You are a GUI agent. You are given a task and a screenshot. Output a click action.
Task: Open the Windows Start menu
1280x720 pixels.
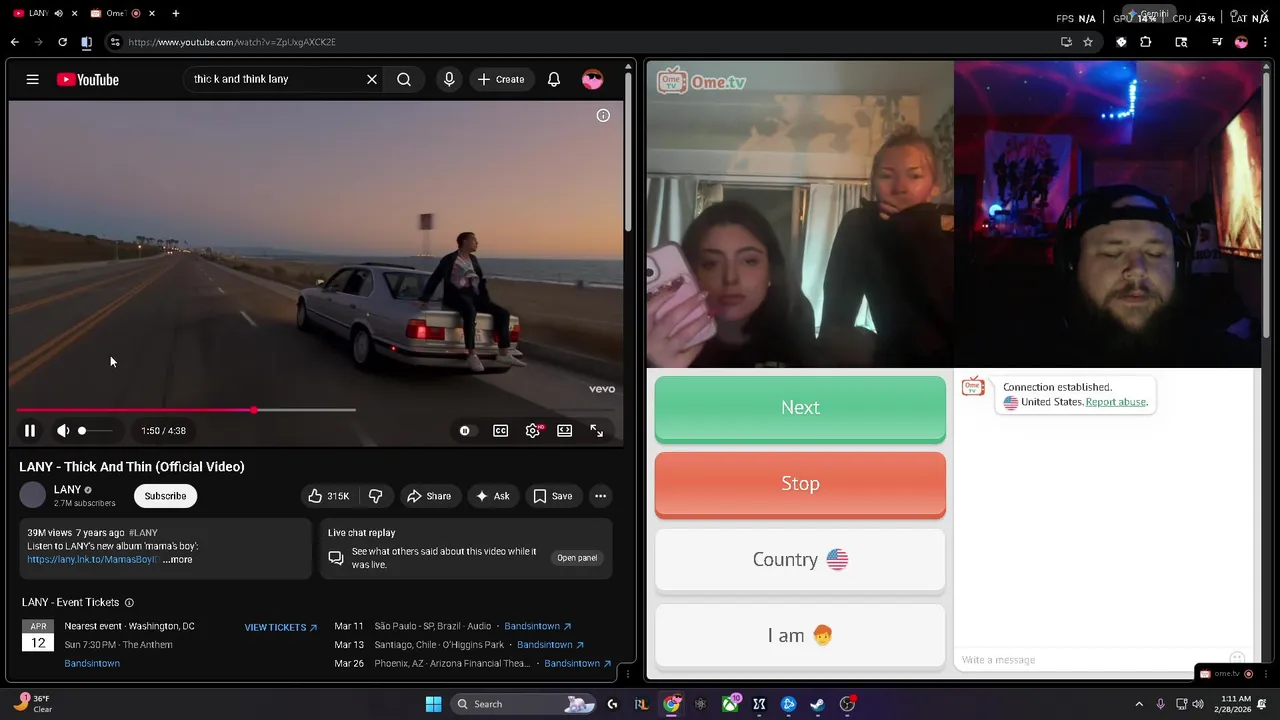coord(433,704)
